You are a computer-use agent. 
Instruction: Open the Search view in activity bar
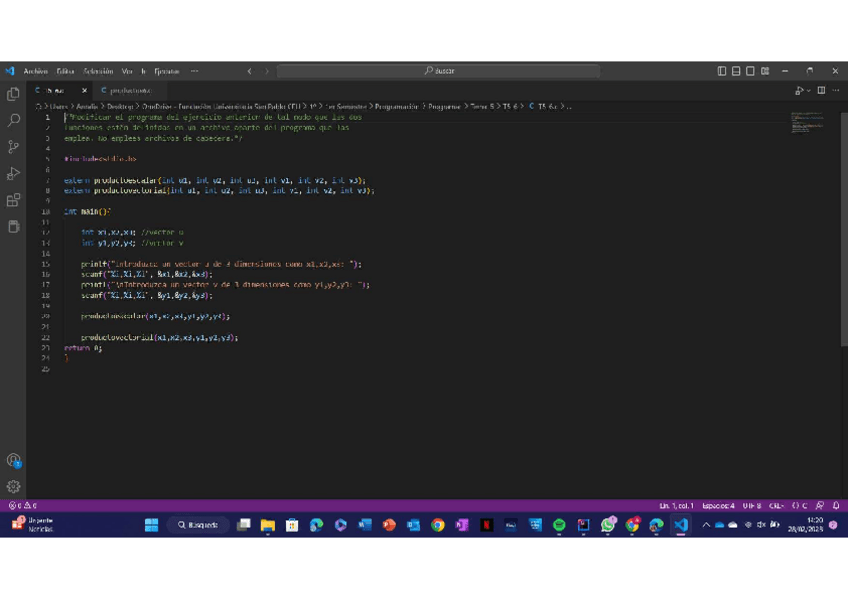[13, 120]
